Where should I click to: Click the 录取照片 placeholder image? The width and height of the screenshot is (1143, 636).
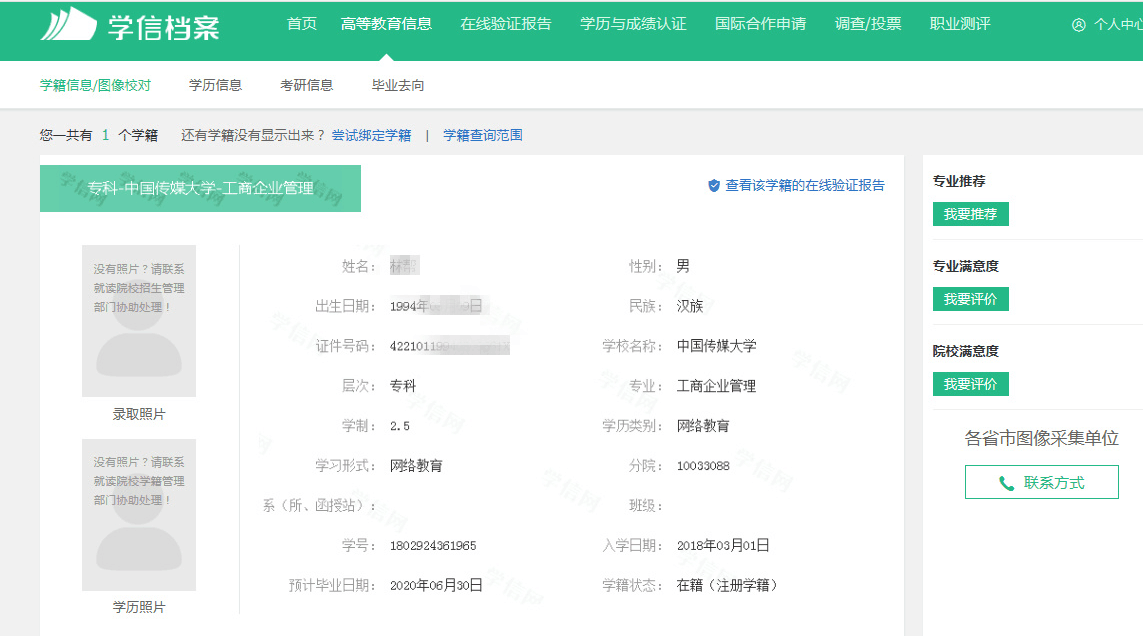click(139, 321)
